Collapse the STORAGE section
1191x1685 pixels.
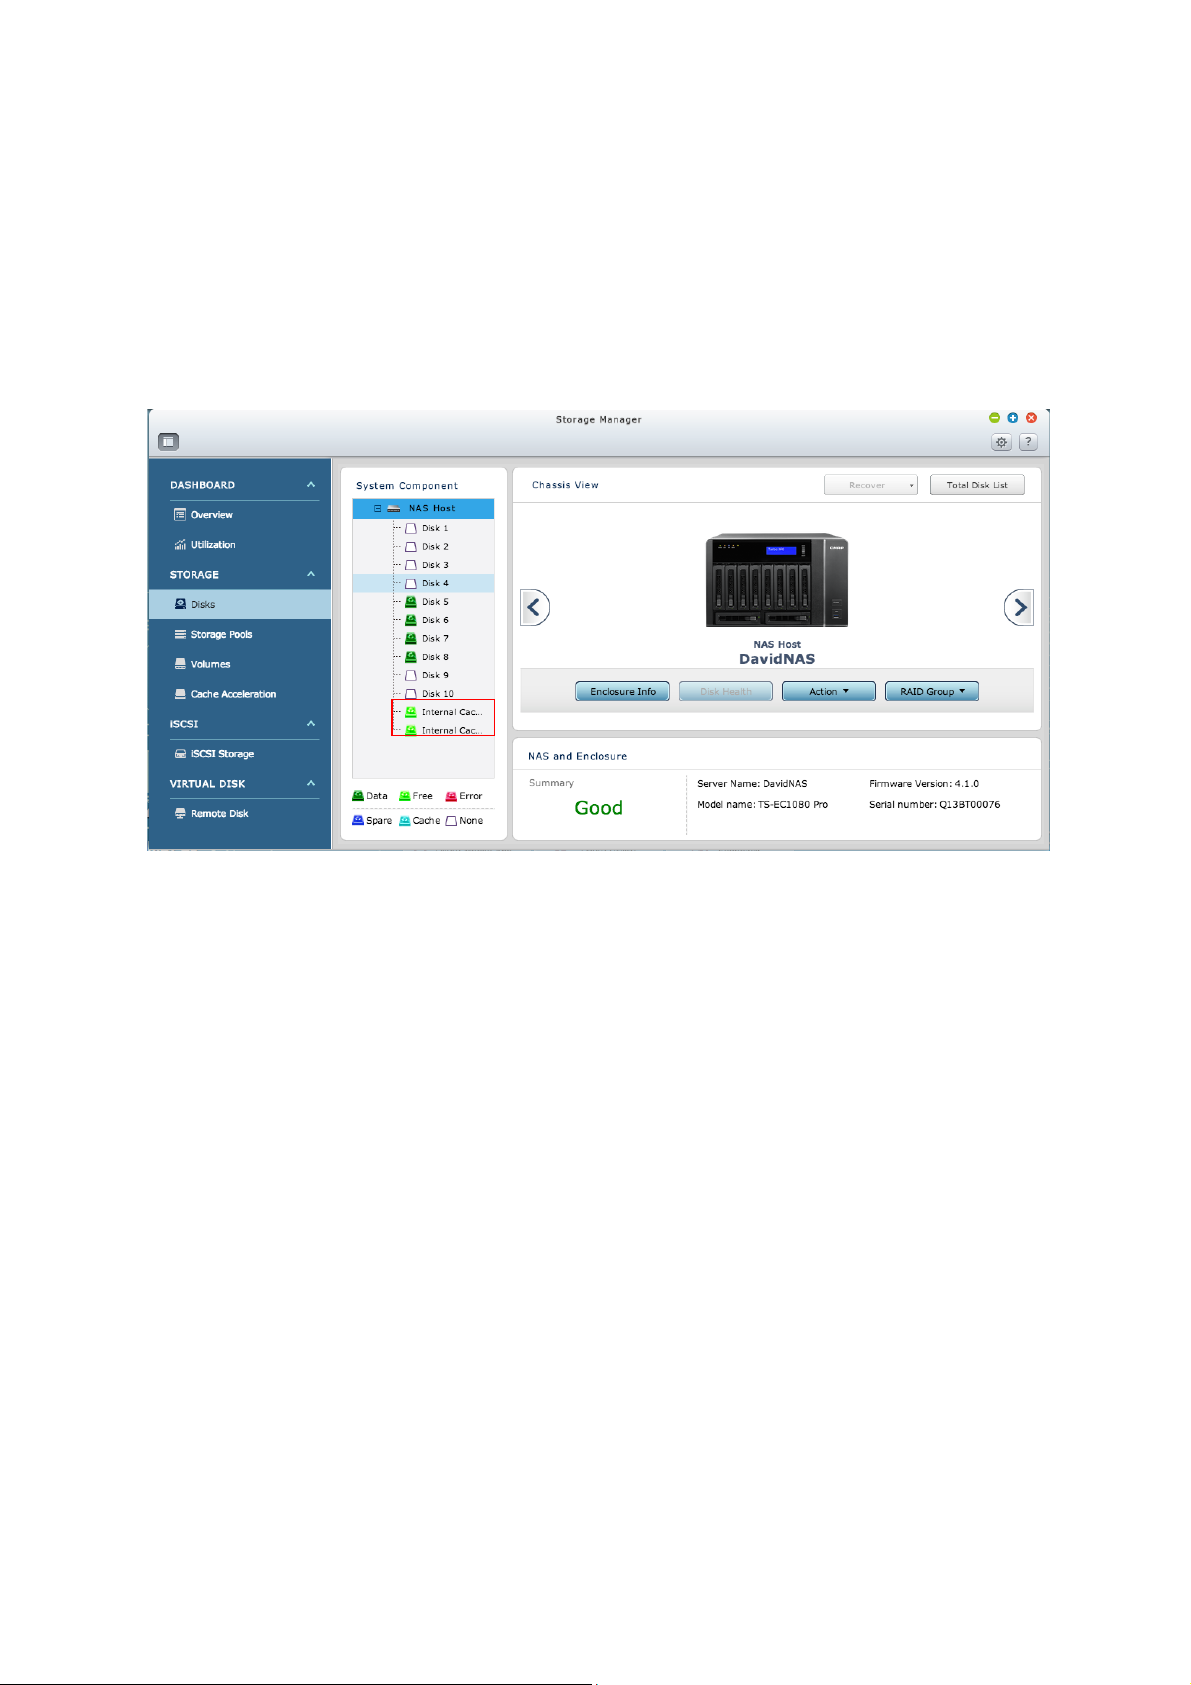click(x=311, y=574)
